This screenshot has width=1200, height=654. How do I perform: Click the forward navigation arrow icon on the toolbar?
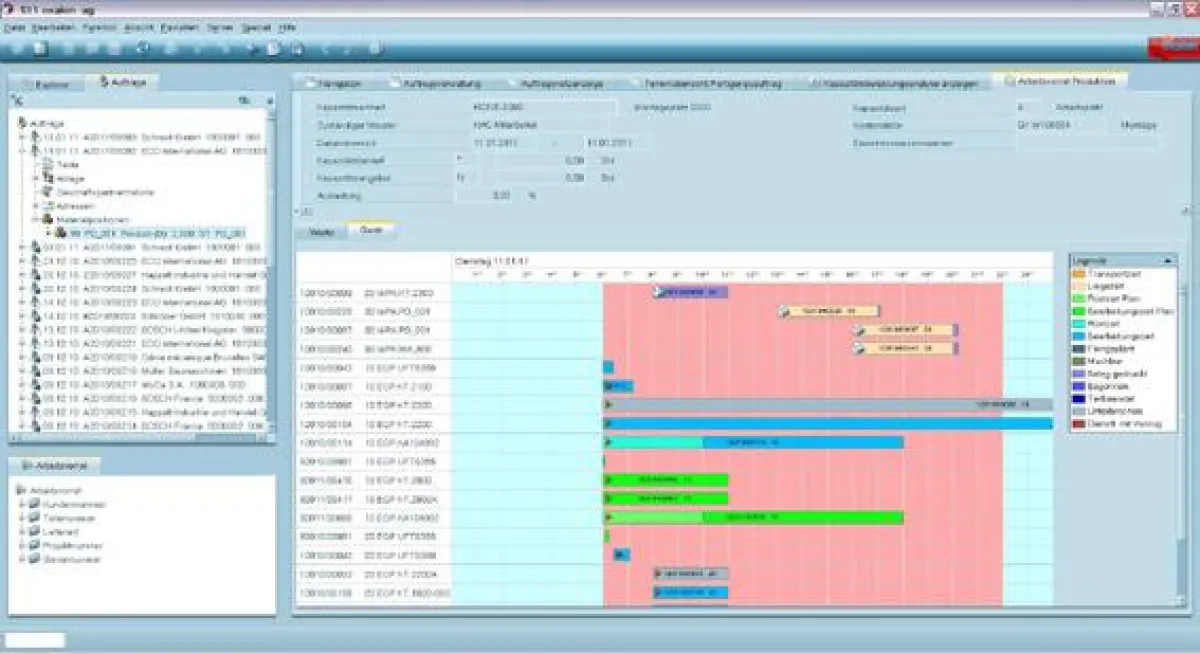pos(347,46)
